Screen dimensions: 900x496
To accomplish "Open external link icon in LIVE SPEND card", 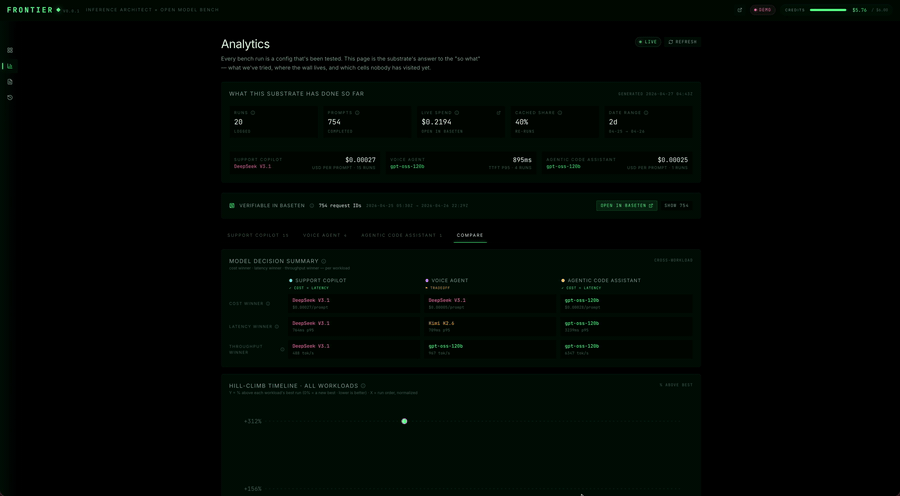I will (498, 113).
